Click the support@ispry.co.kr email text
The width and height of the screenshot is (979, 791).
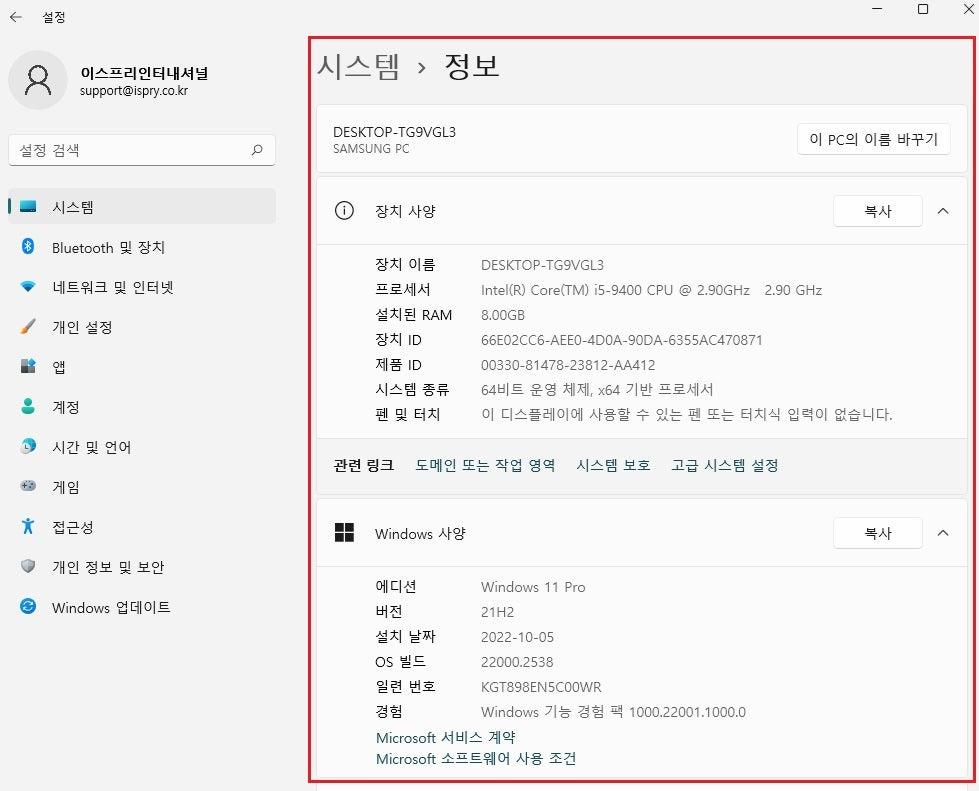tap(134, 91)
